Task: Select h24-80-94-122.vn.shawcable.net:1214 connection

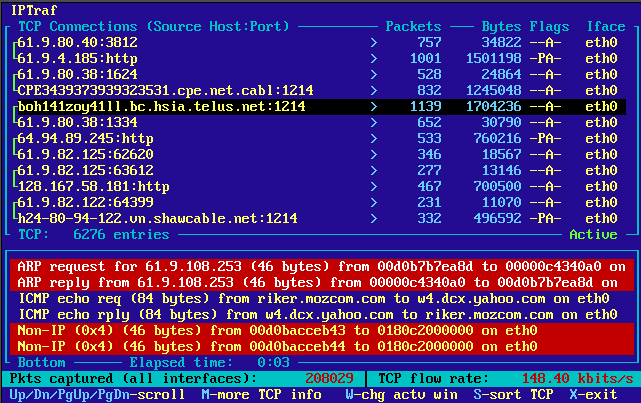Action: [157, 217]
